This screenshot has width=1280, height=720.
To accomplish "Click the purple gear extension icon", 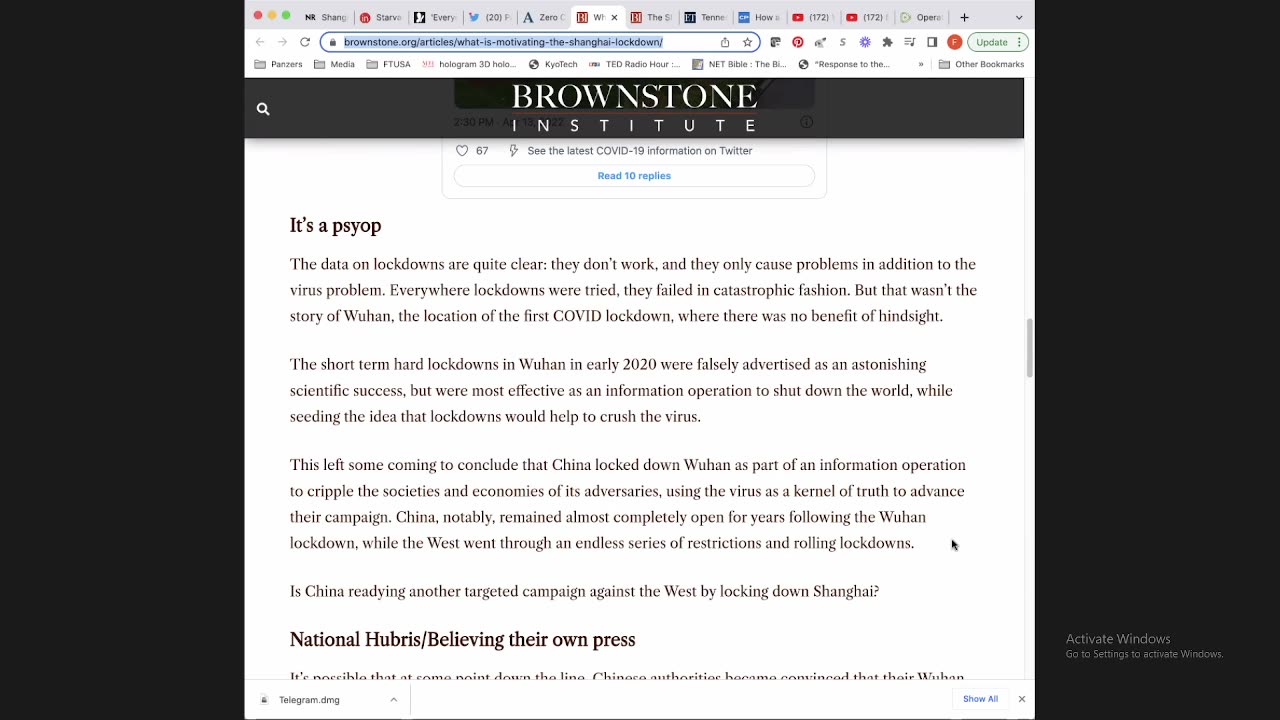I will [x=865, y=42].
